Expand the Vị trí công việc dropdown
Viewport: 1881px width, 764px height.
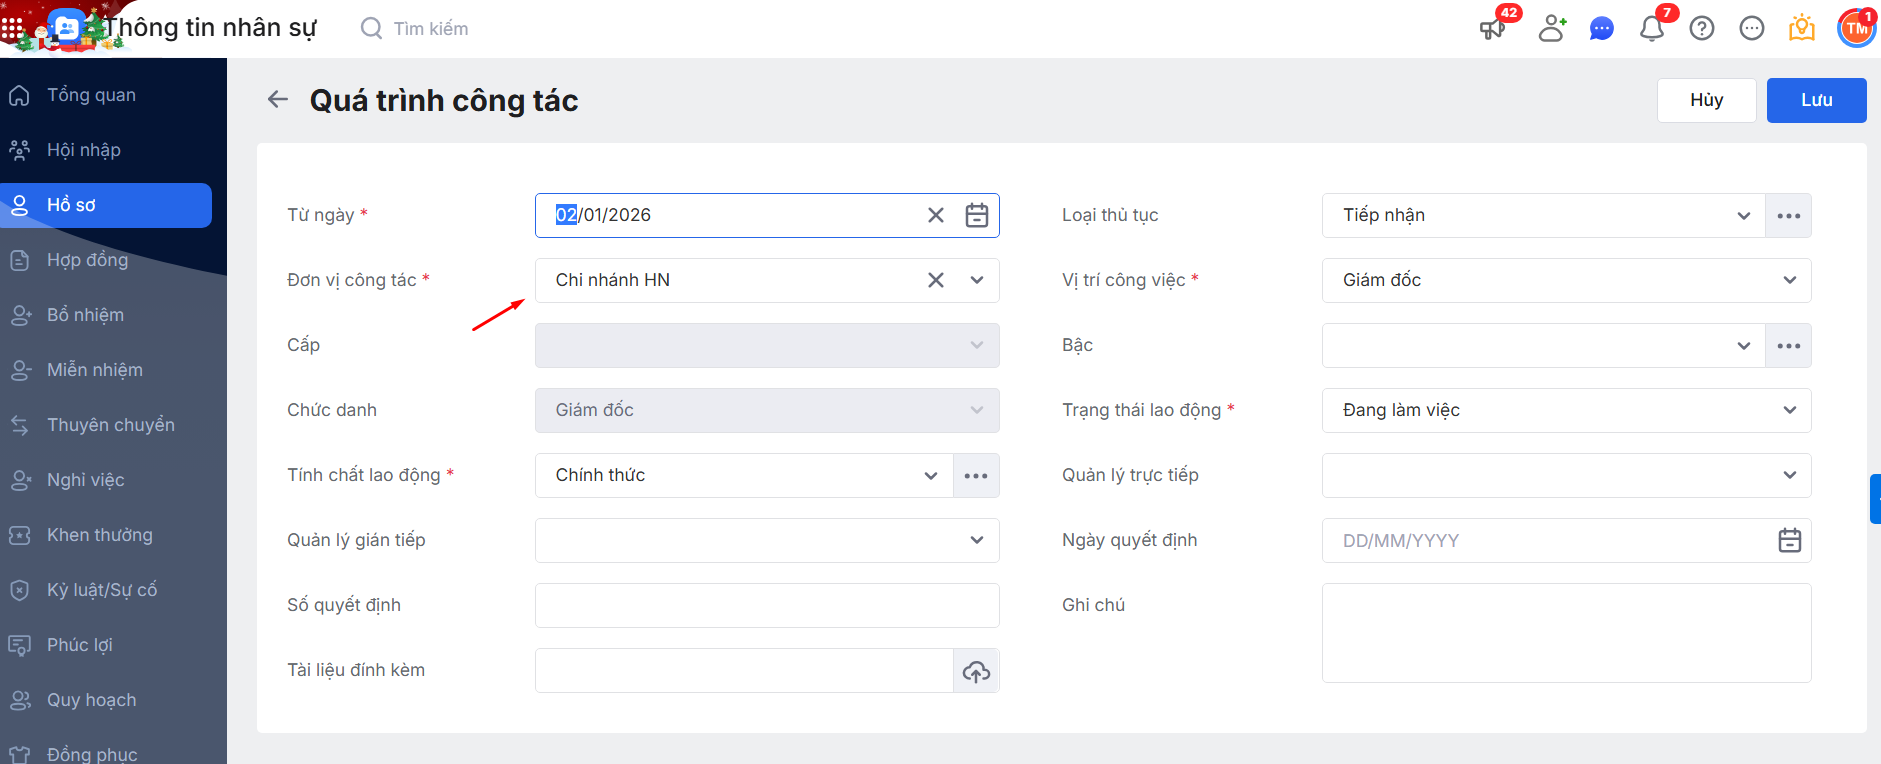point(1790,280)
